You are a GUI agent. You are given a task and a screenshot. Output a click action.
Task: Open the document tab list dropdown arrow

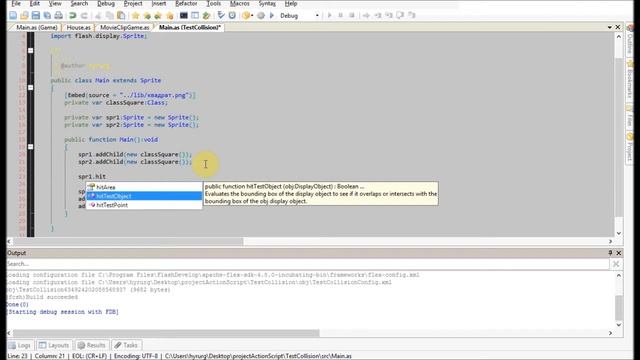tap(610, 27)
